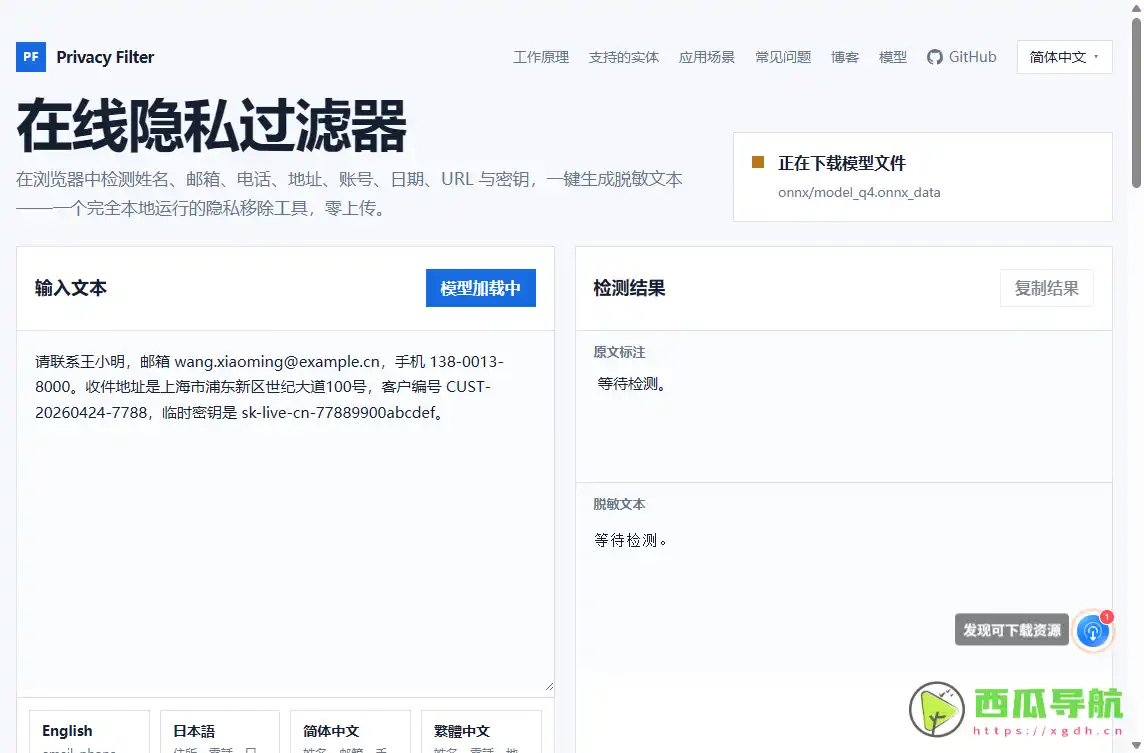Click the PF logo icon
The width and height of the screenshot is (1144, 753).
click(x=31, y=57)
